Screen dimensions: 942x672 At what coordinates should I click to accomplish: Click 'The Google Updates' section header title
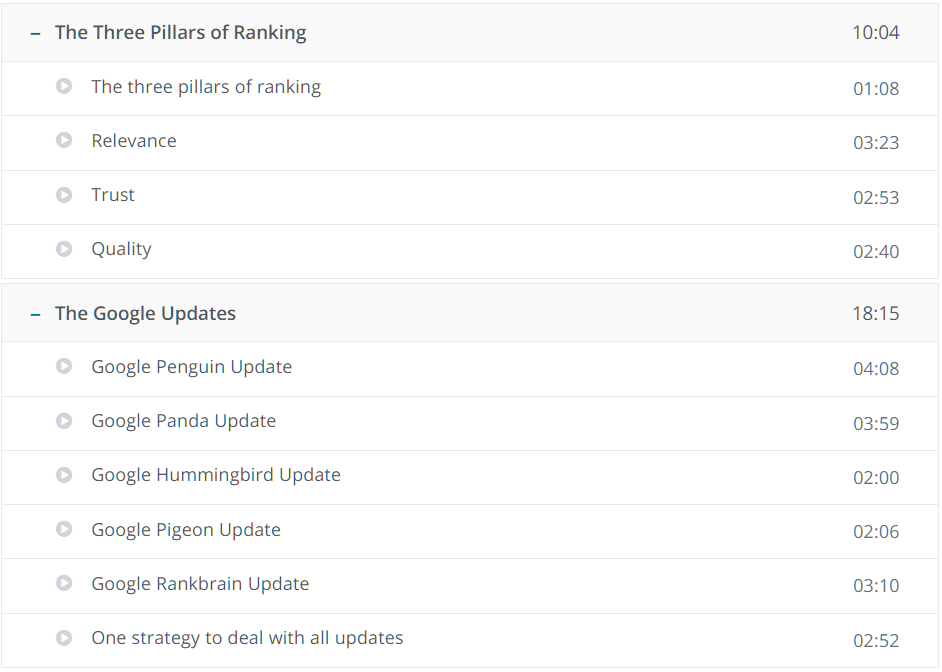click(145, 313)
